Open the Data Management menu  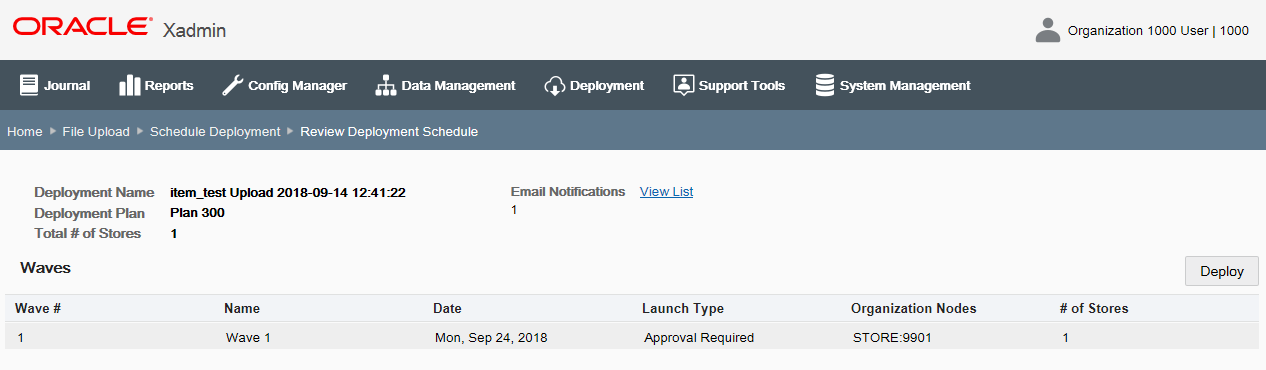[445, 85]
